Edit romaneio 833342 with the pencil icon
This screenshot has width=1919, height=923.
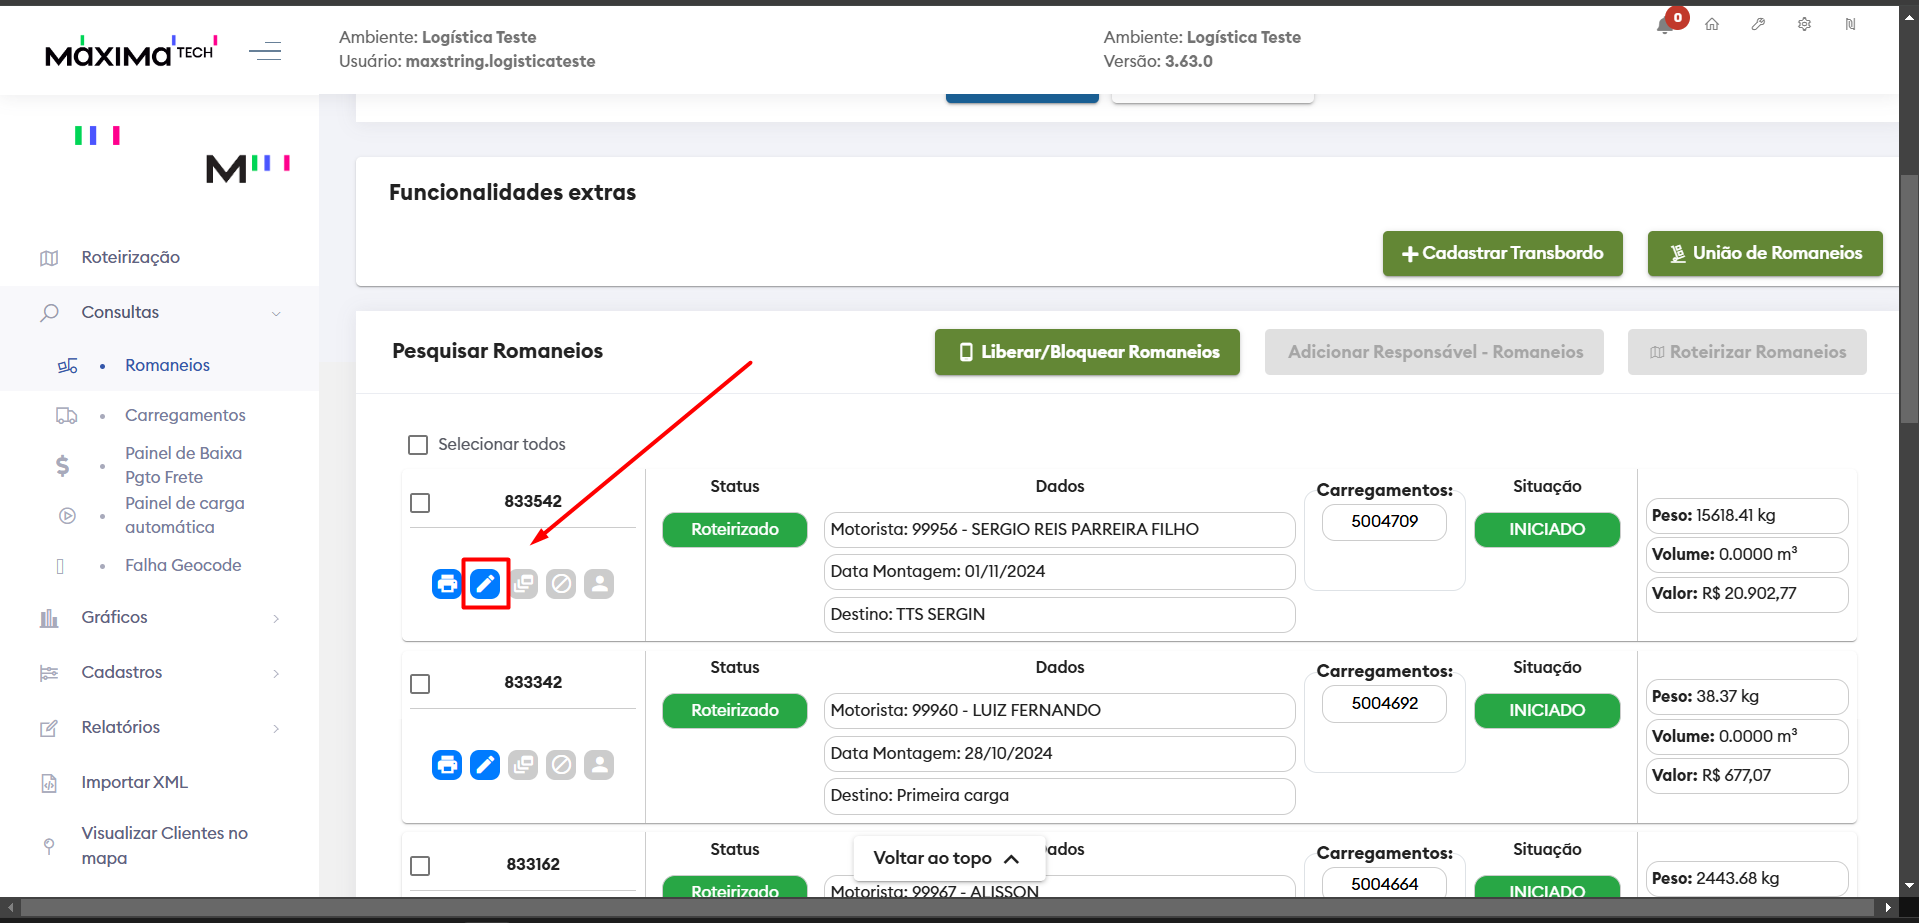click(485, 765)
